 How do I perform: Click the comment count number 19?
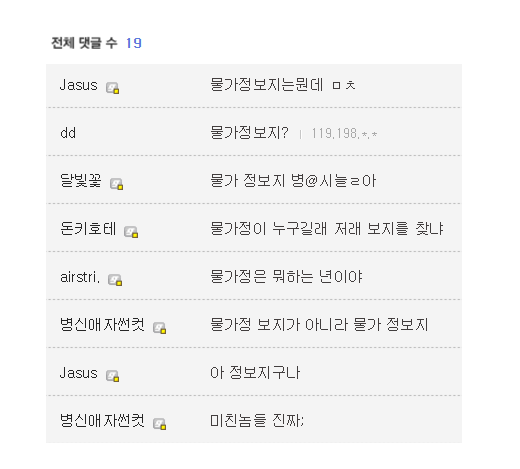[134, 43]
